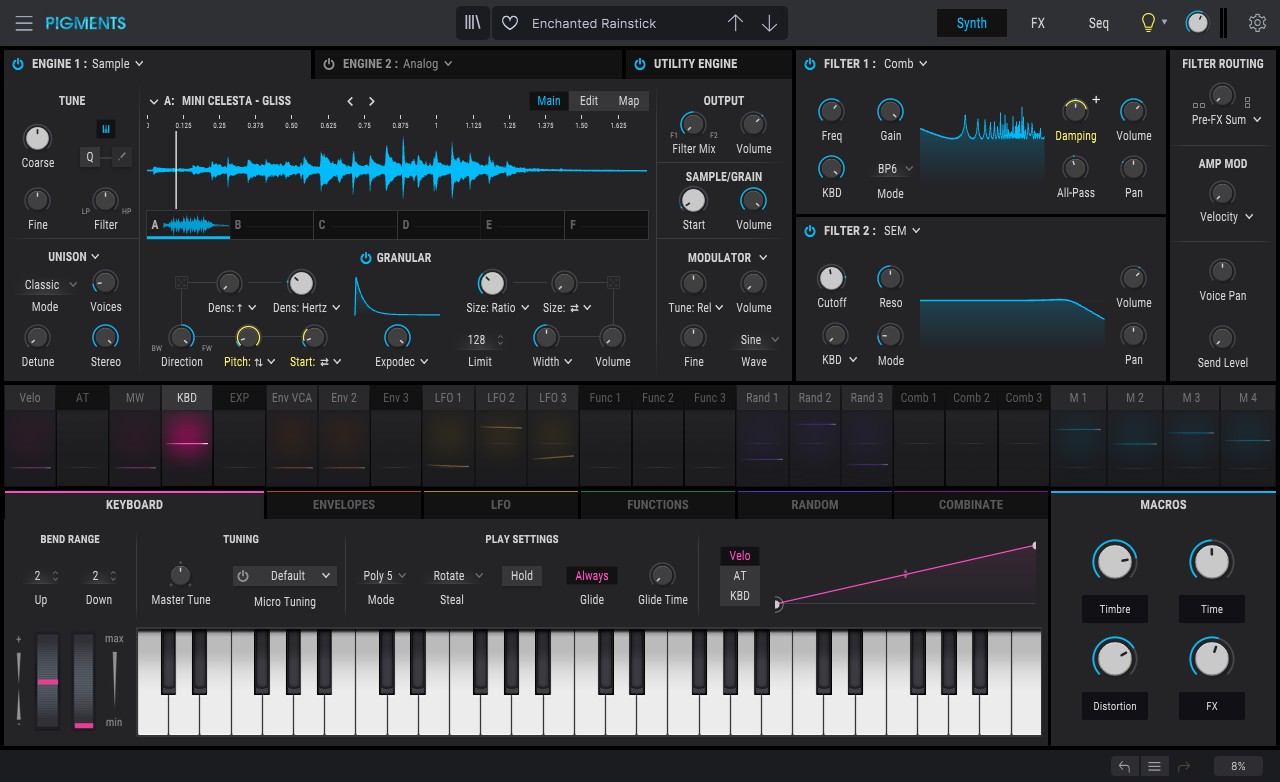1280x782 pixels.
Task: Open the BP6 filter mode dropdown
Action: (x=895, y=169)
